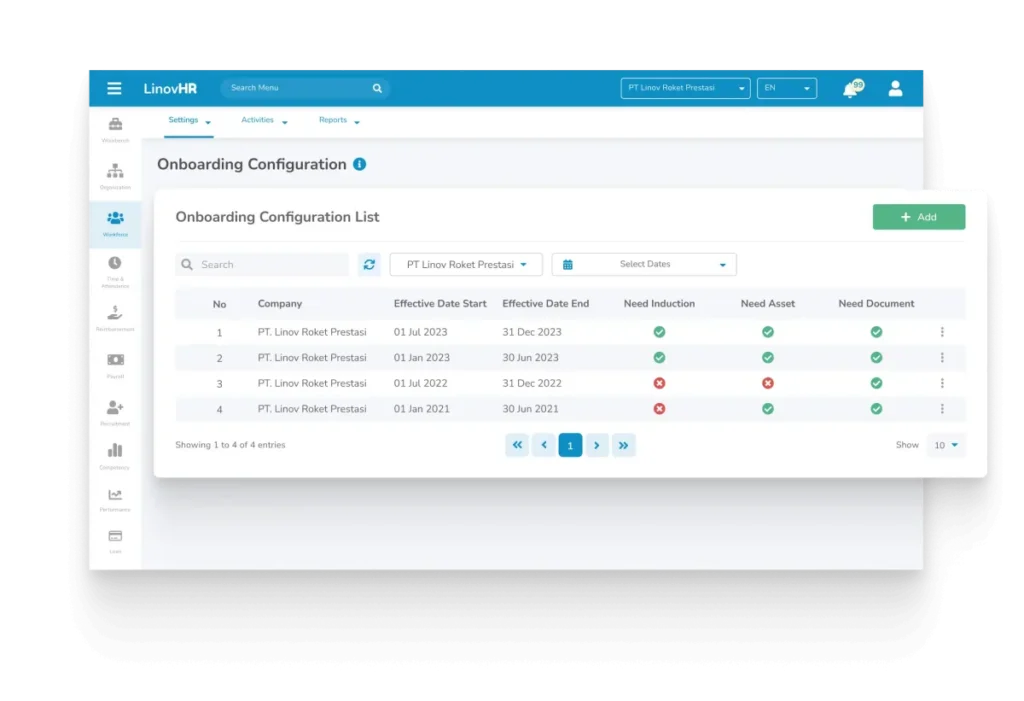Open the PT Linov Roket Prestasi filter dropdown
The image size is (1024, 701).
[x=466, y=265]
